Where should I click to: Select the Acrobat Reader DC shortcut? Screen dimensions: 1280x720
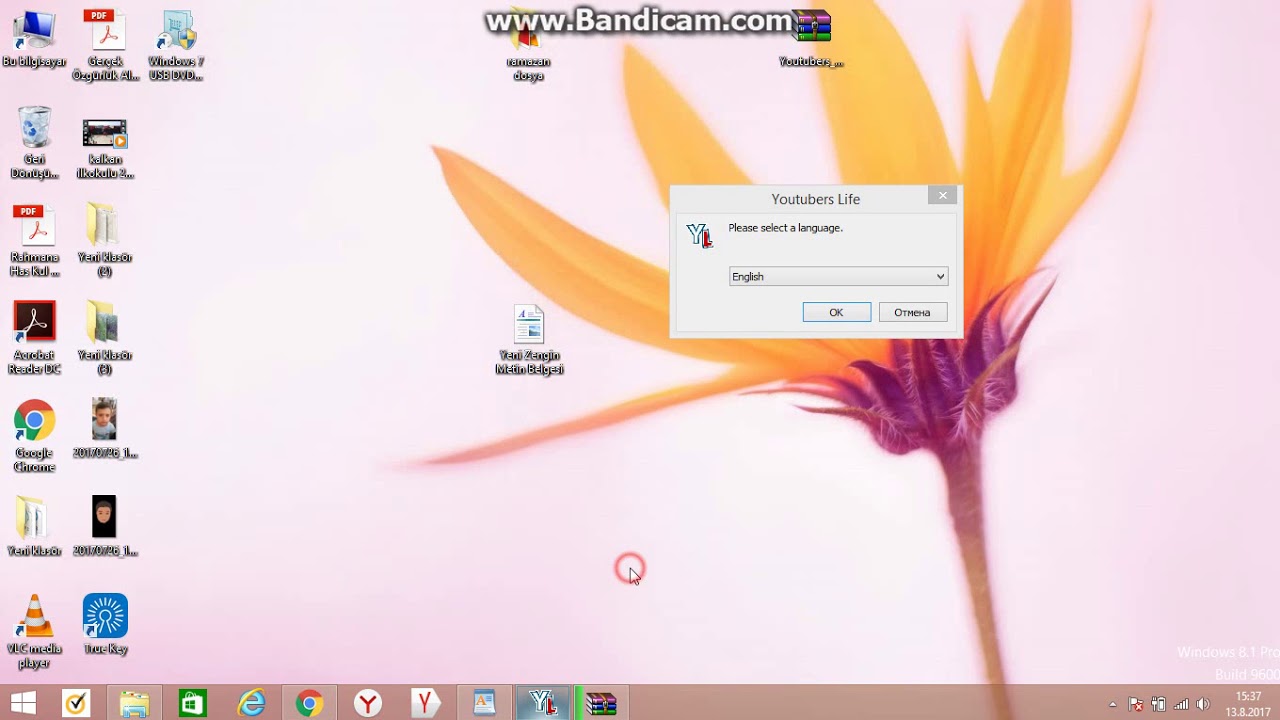(x=34, y=339)
